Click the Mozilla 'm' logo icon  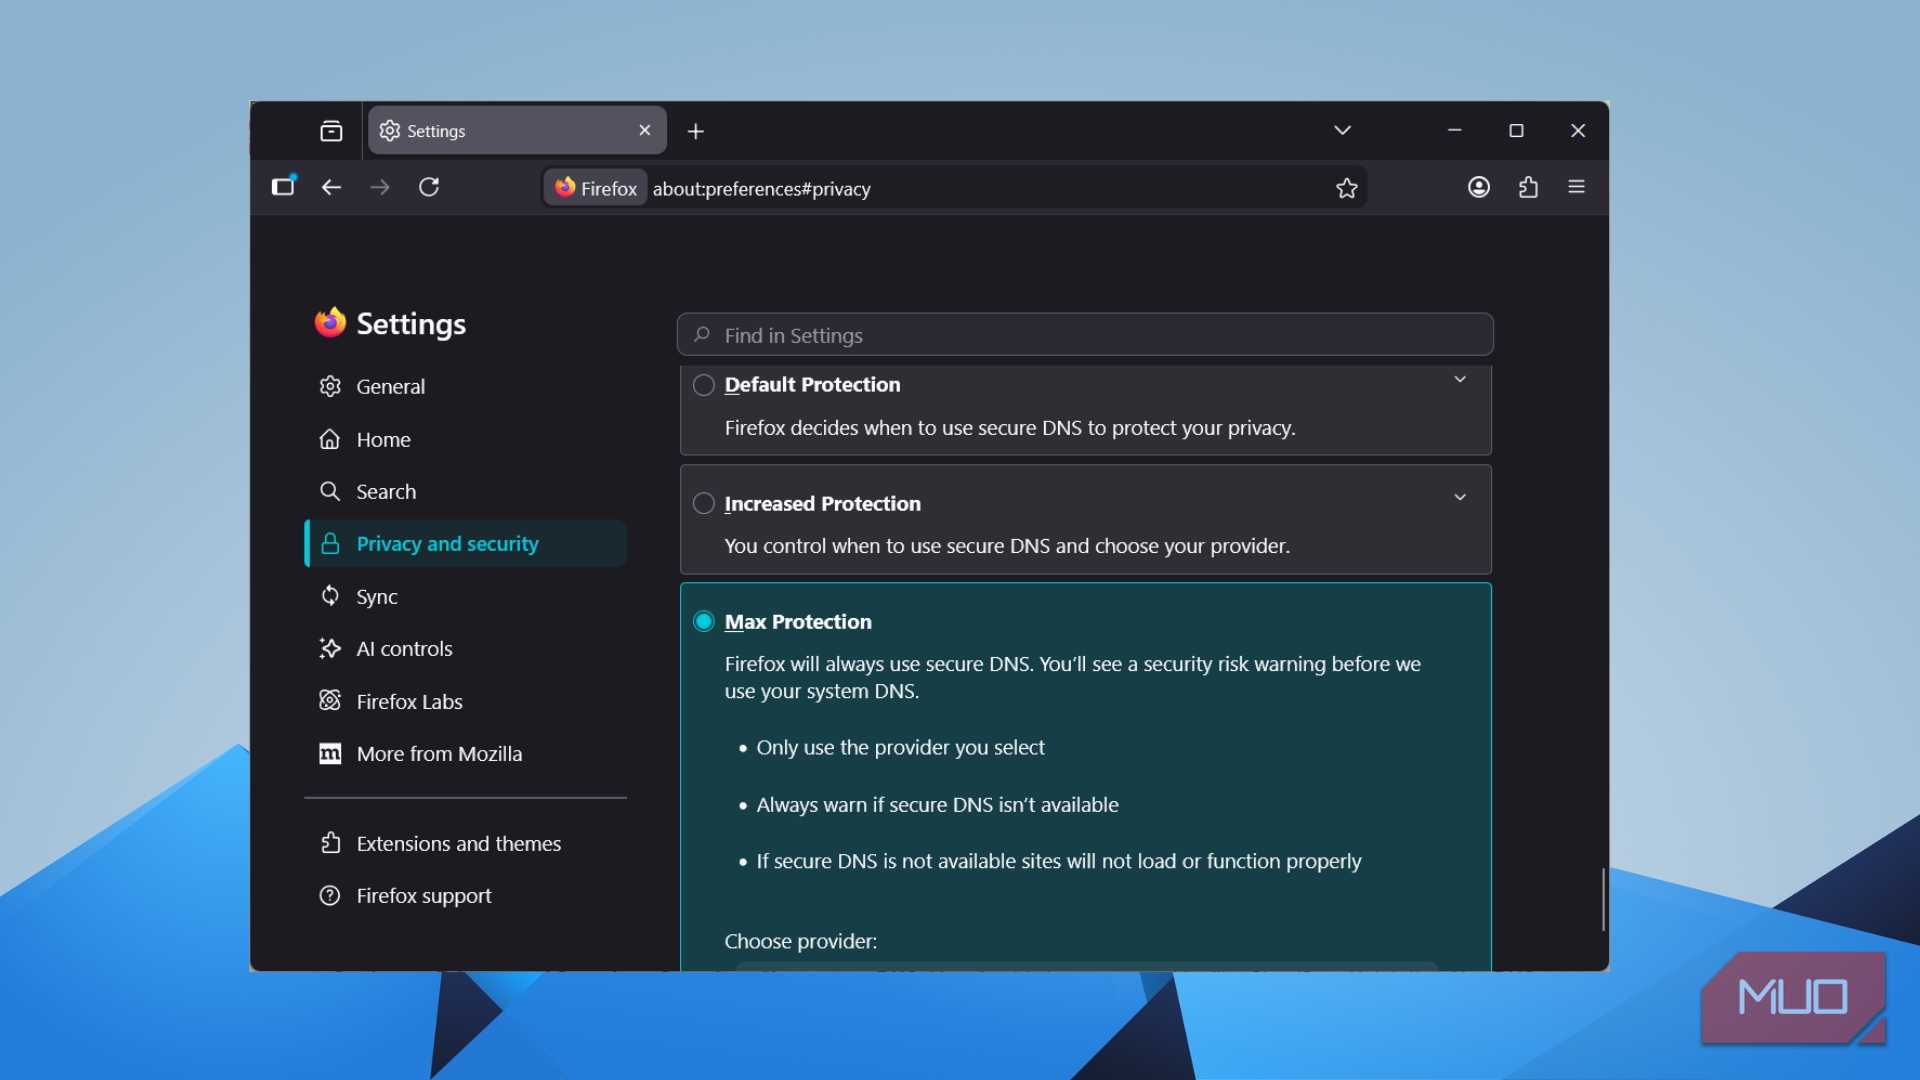pos(330,753)
